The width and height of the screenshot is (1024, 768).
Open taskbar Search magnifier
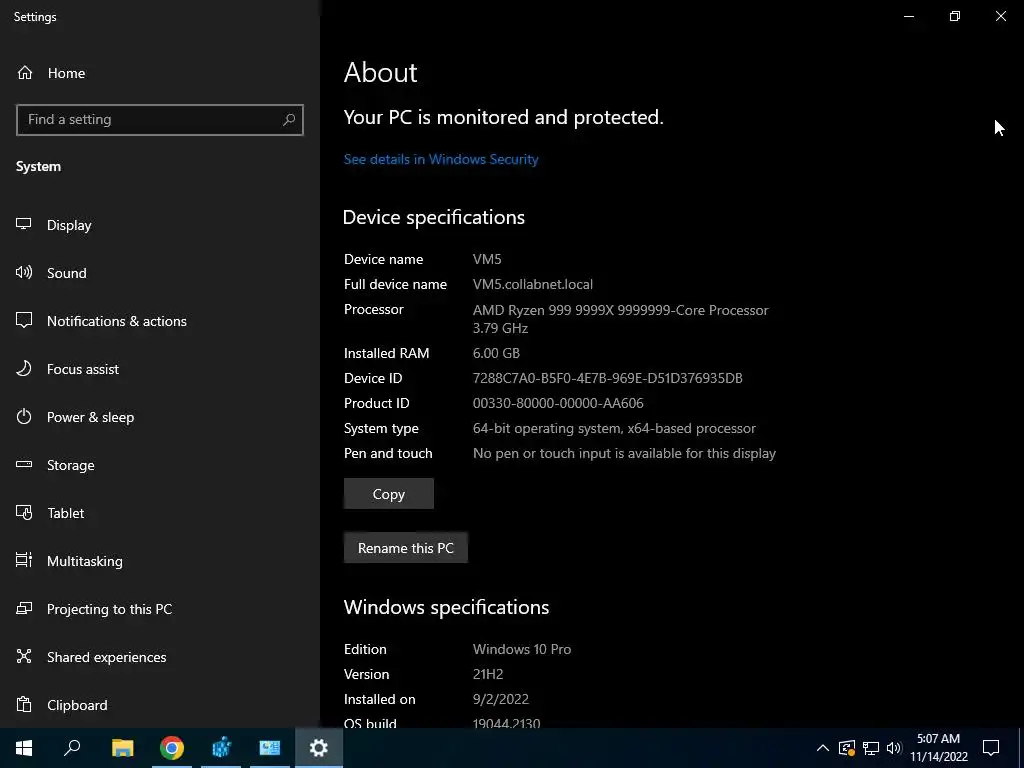[72, 748]
